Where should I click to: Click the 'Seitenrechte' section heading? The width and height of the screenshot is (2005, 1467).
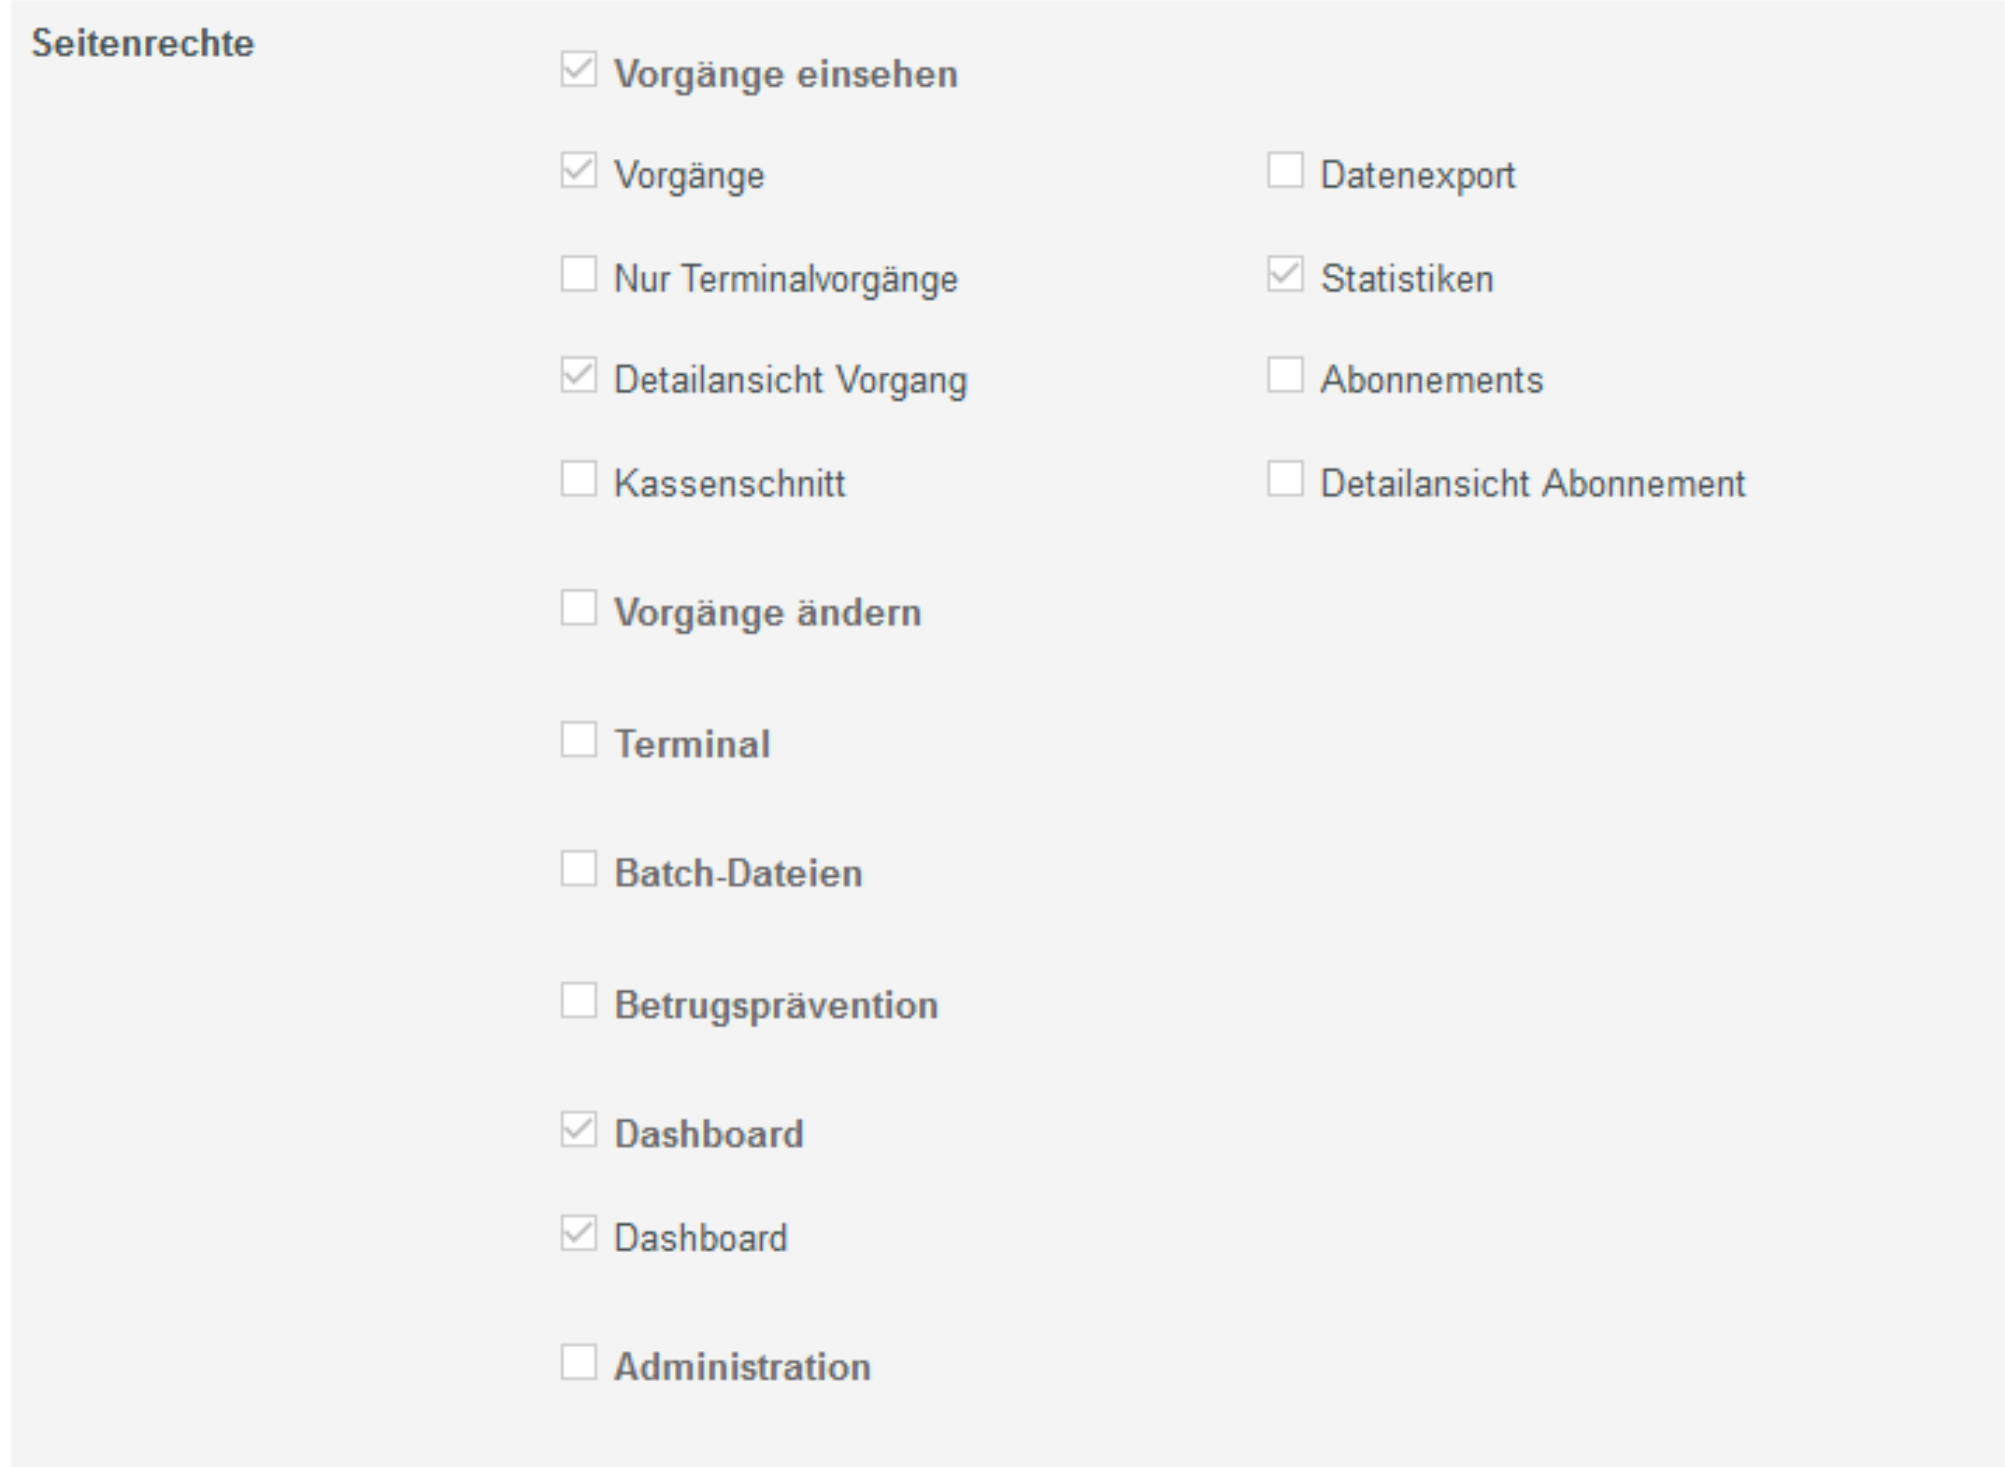[x=143, y=44]
